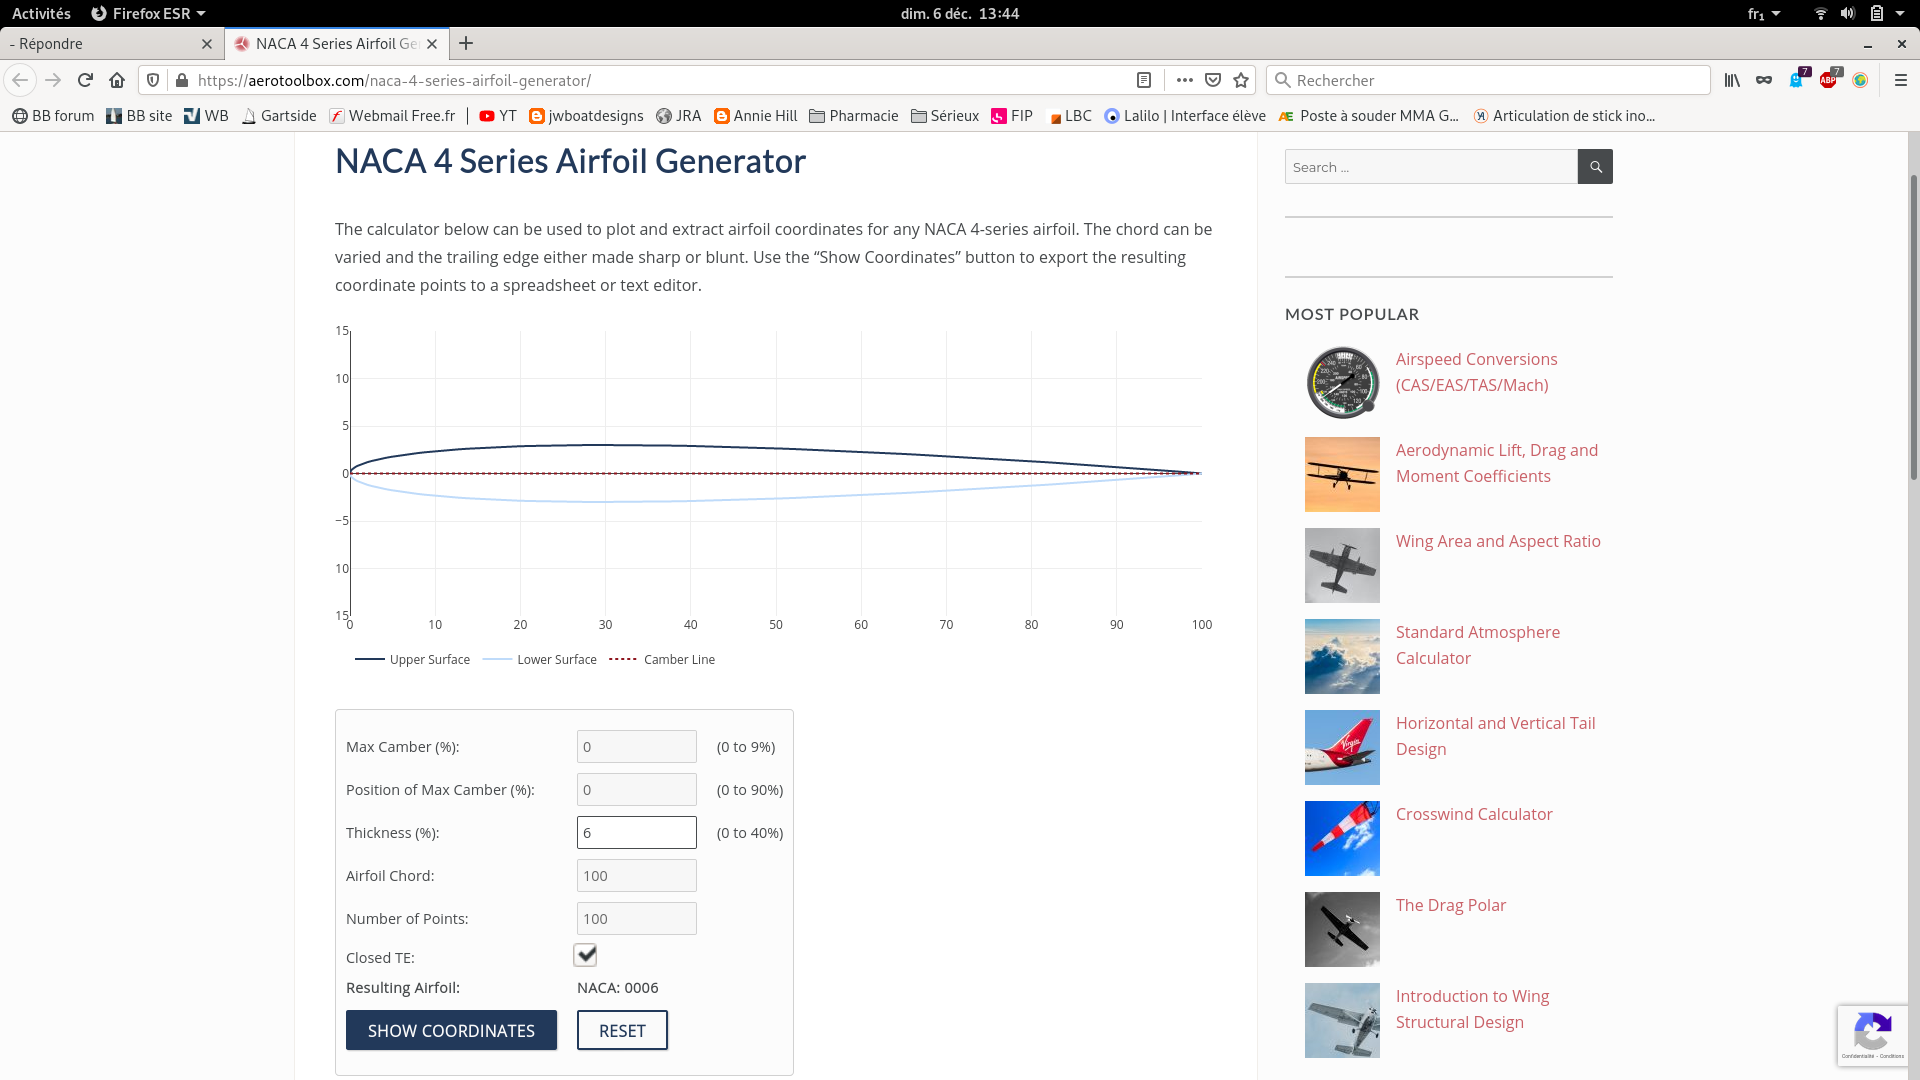Check the Wi-Fi status icon
Image resolution: width=1920 pixels, height=1080 pixels.
(1821, 13)
